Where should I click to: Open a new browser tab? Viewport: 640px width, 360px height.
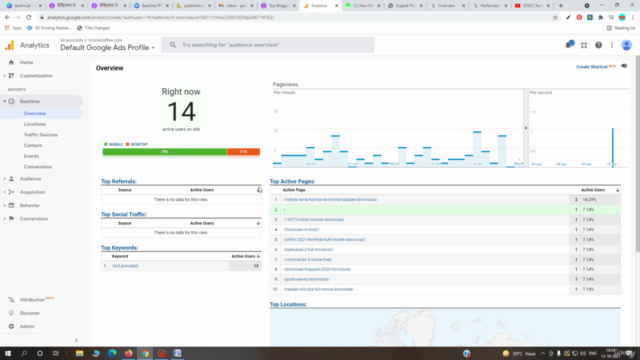click(561, 6)
